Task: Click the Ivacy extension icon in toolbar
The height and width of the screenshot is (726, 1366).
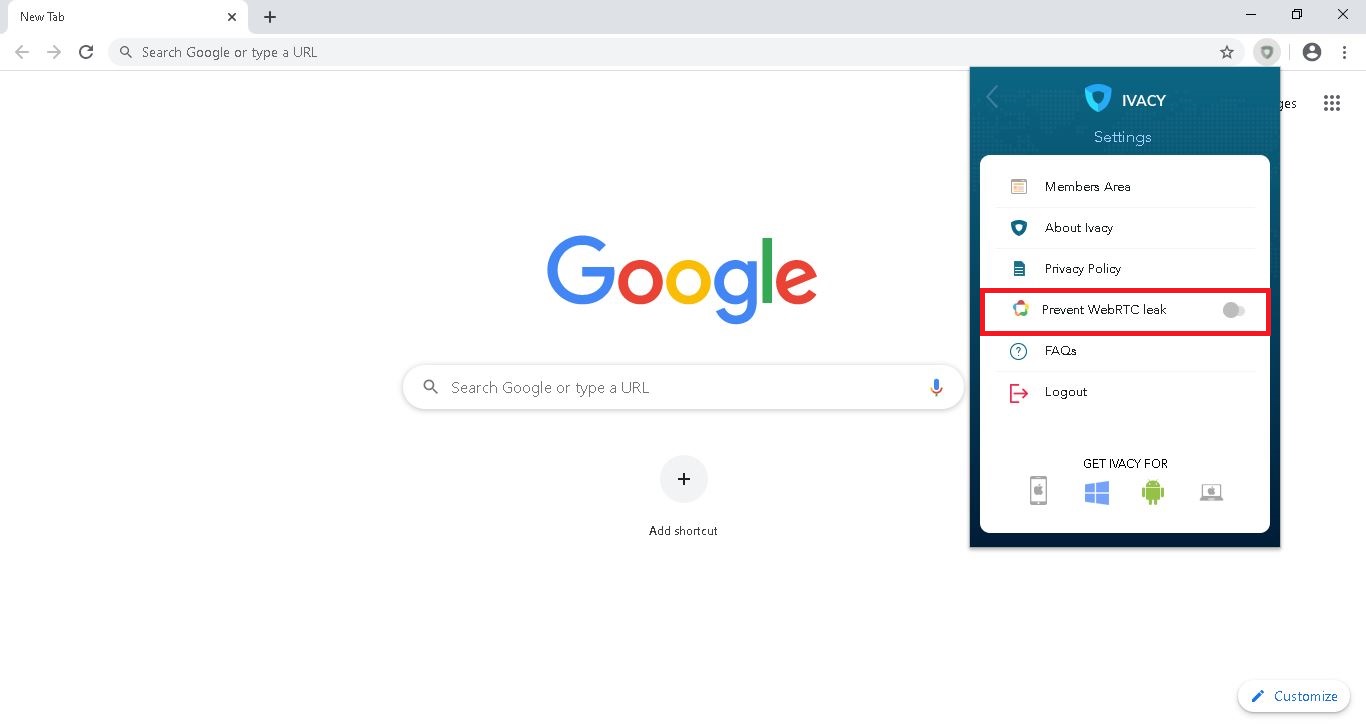Action: (1266, 52)
